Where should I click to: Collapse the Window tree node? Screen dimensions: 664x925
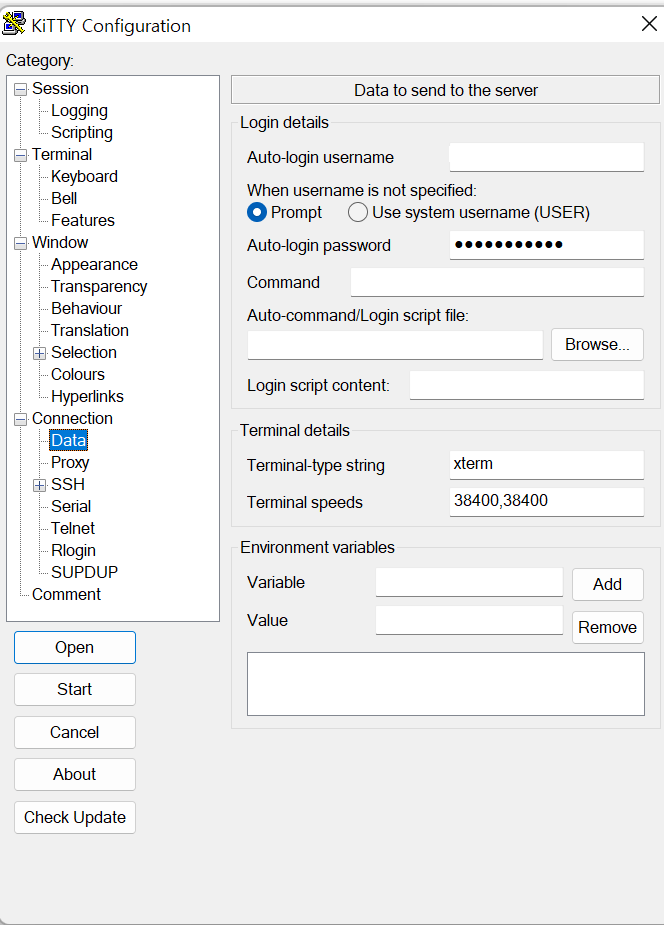pos(21,243)
